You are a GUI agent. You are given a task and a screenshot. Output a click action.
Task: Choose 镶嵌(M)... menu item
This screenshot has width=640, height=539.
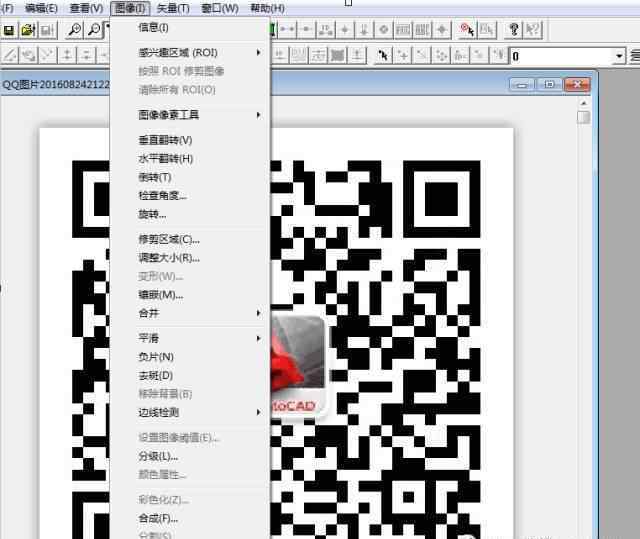(x=189, y=295)
